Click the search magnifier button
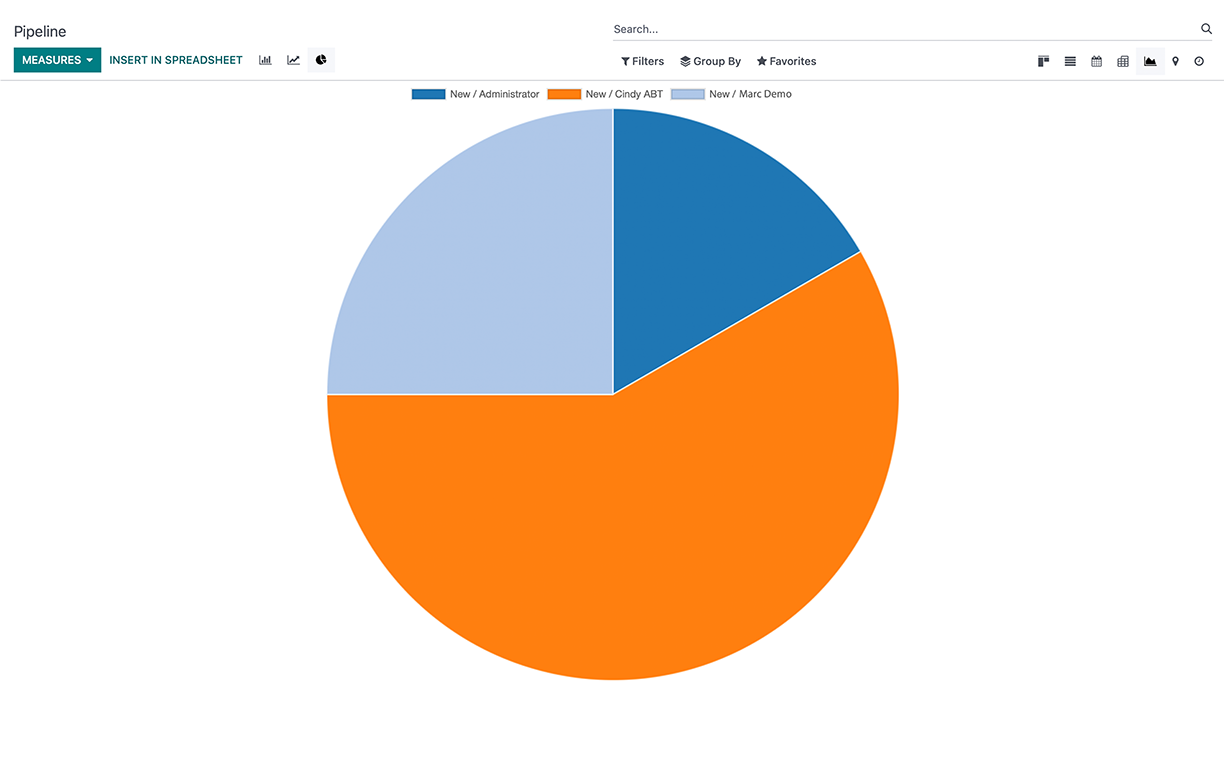1224x759 pixels. [1206, 28]
